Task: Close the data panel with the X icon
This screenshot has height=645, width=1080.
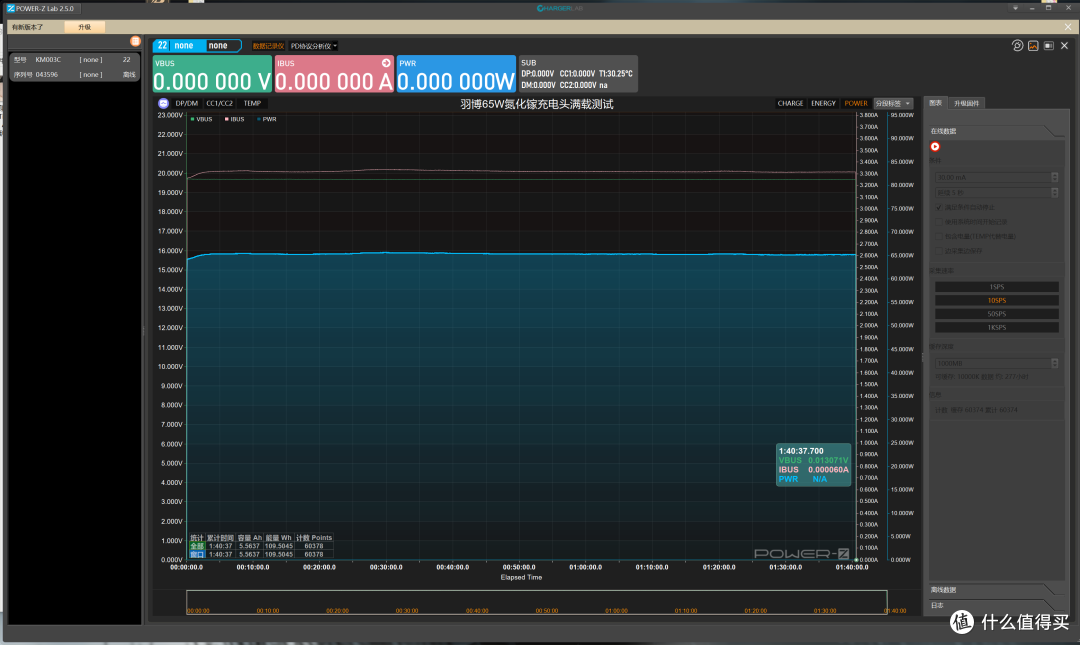Action: 1064,45
